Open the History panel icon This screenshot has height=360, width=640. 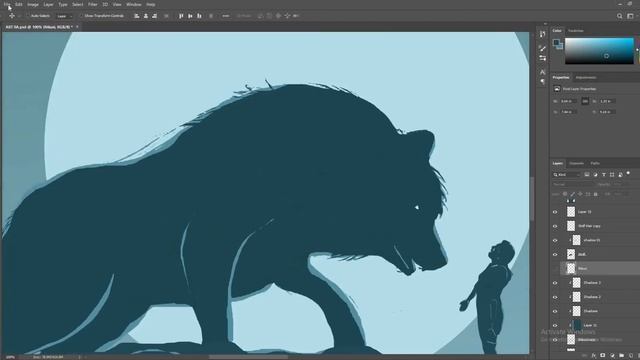pos(542,34)
